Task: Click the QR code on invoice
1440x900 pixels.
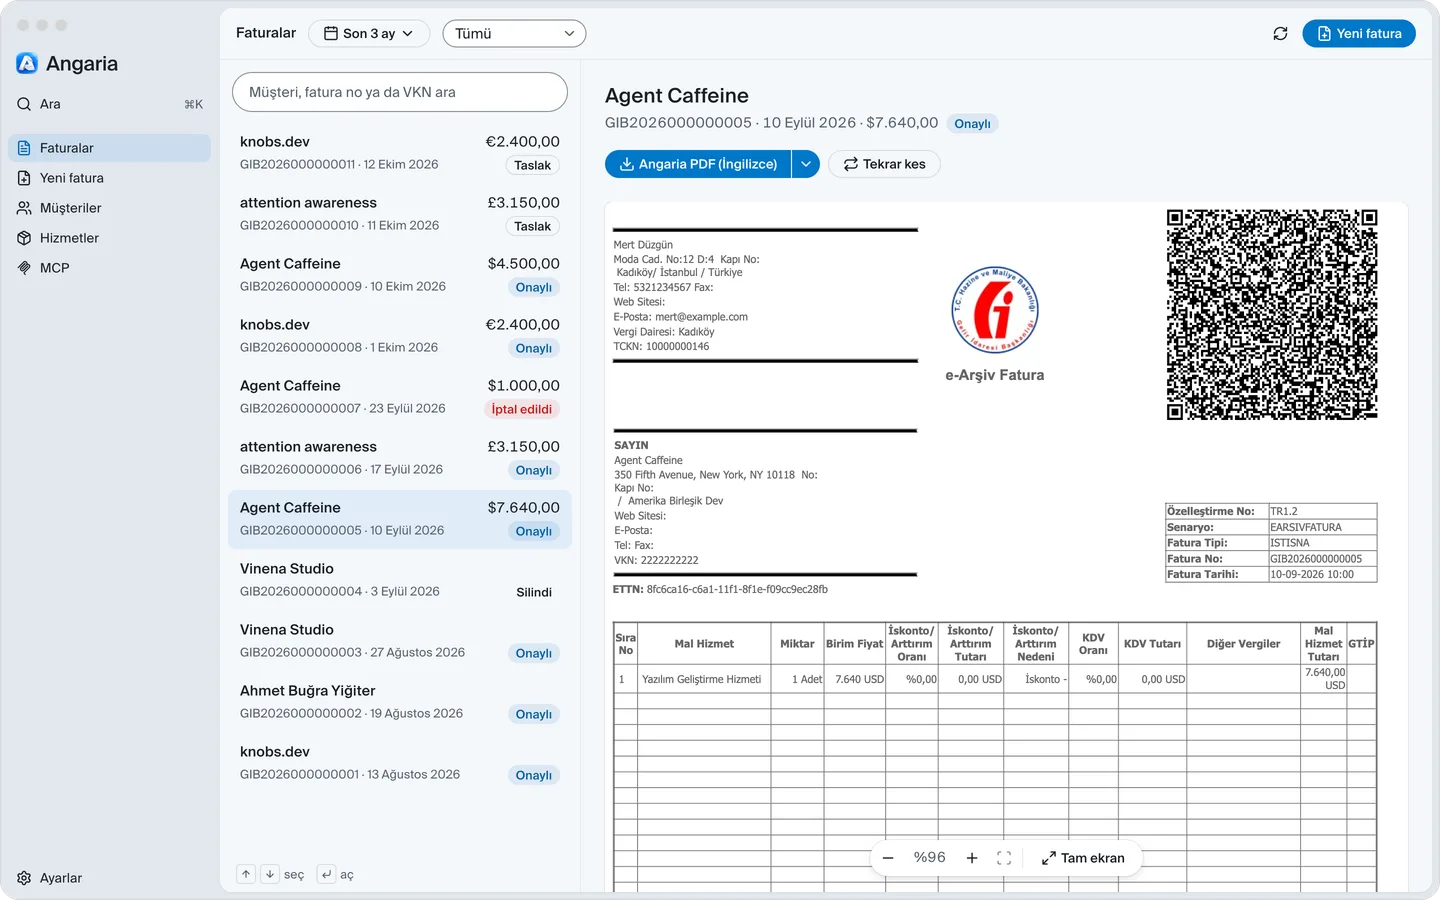Action: [x=1272, y=314]
